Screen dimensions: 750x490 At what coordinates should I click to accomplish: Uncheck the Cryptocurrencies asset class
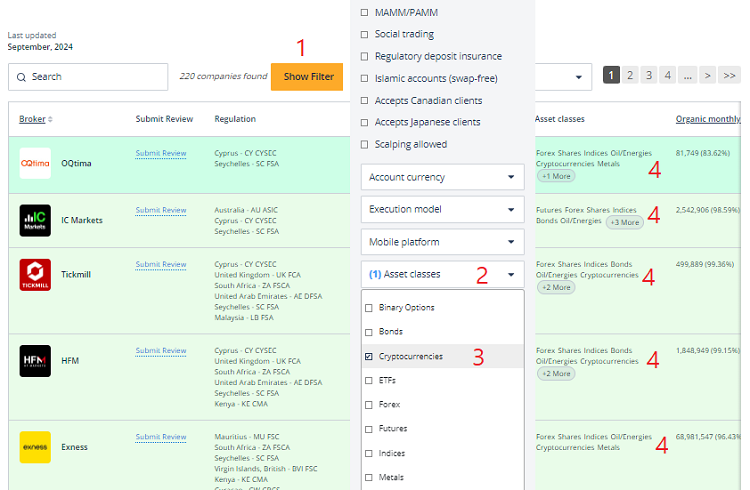369,356
